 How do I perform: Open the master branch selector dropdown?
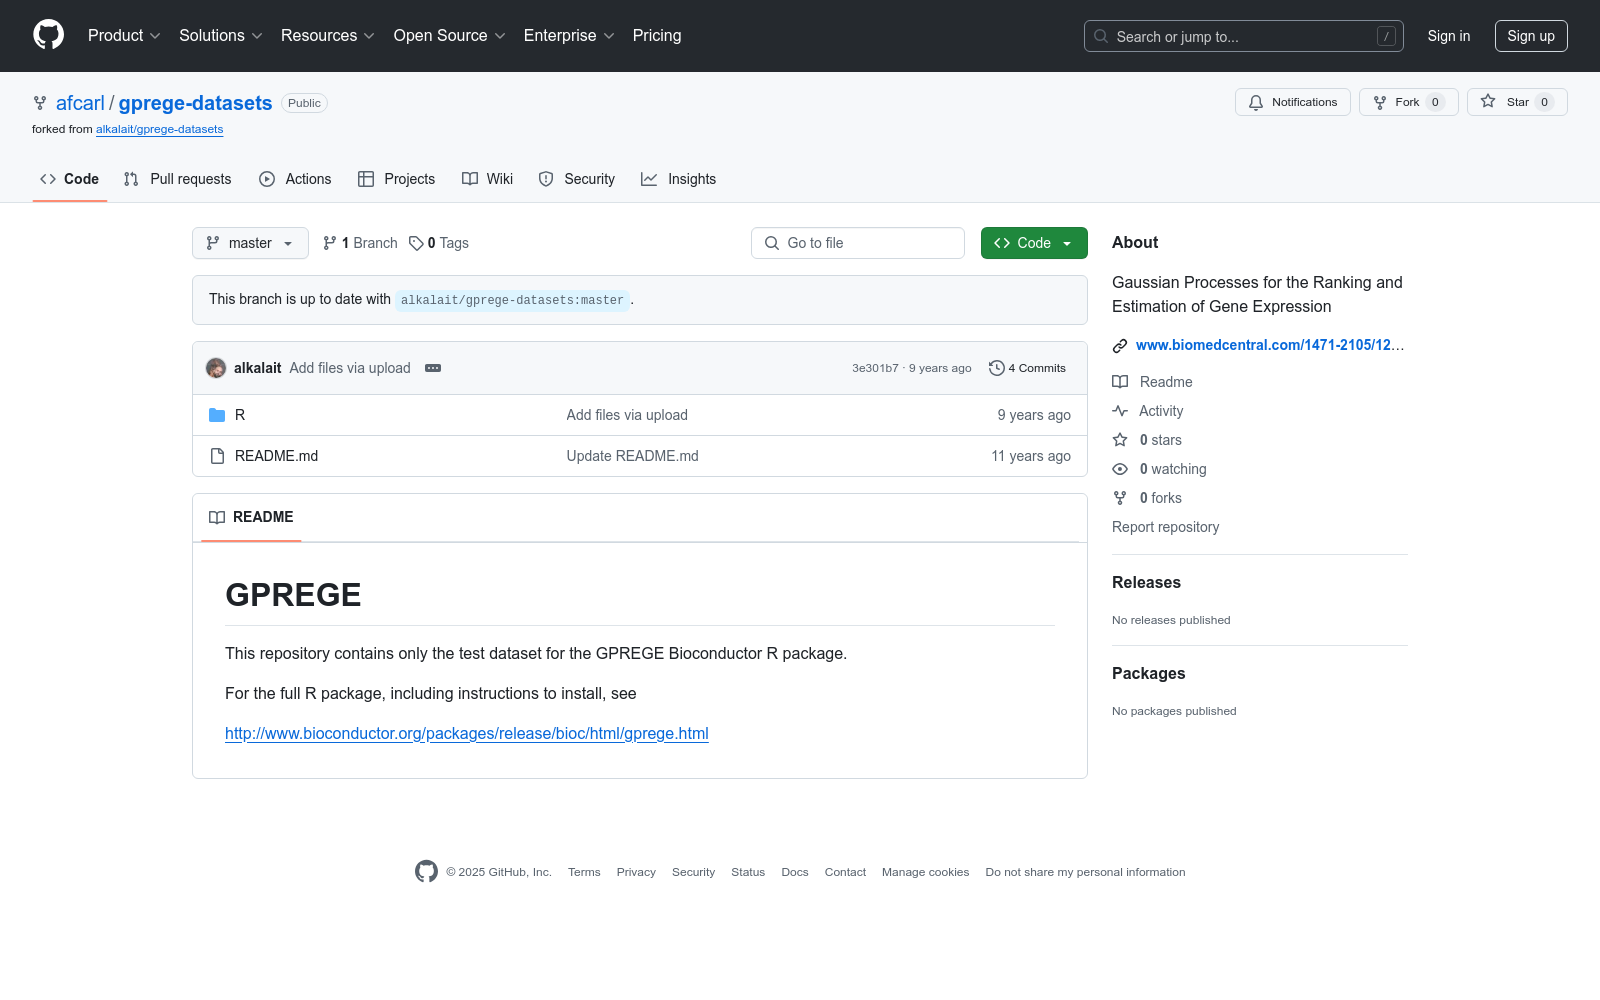[x=250, y=243]
